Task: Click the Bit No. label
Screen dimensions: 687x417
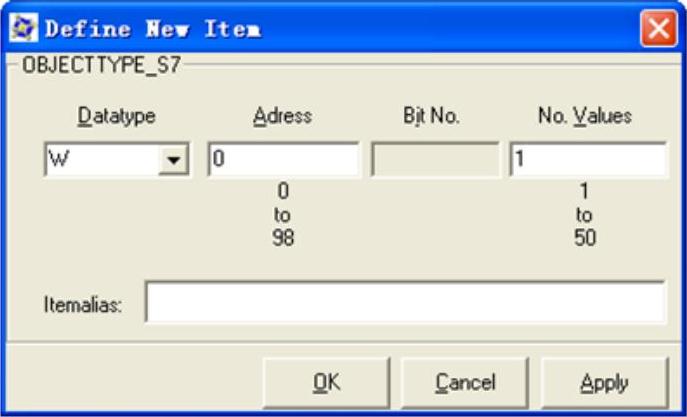Action: tap(432, 117)
